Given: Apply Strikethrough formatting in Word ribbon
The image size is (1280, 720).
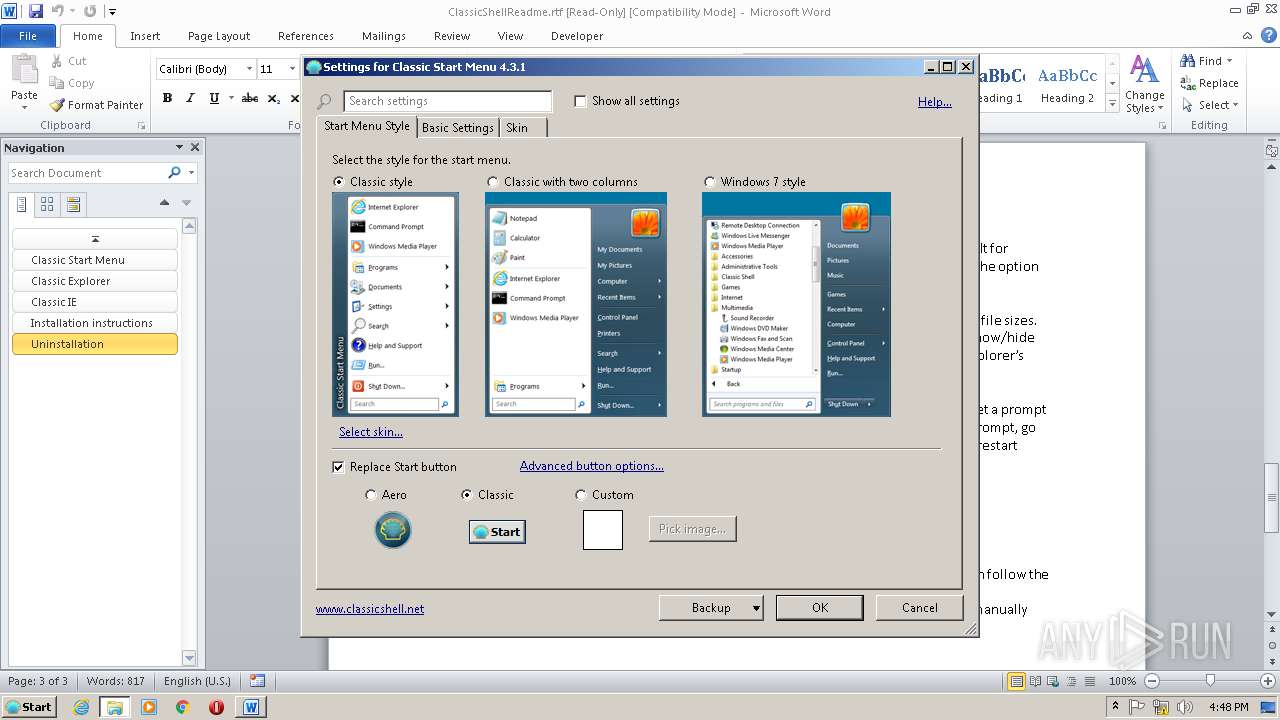Looking at the screenshot, I should (x=250, y=98).
